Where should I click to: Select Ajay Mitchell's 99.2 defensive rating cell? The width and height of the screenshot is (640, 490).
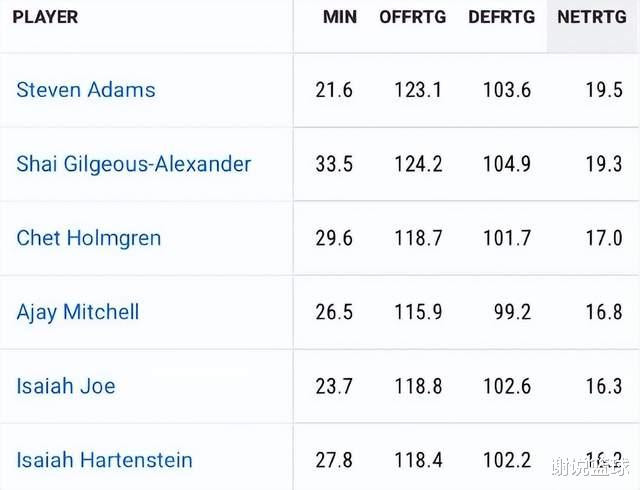coord(511,312)
